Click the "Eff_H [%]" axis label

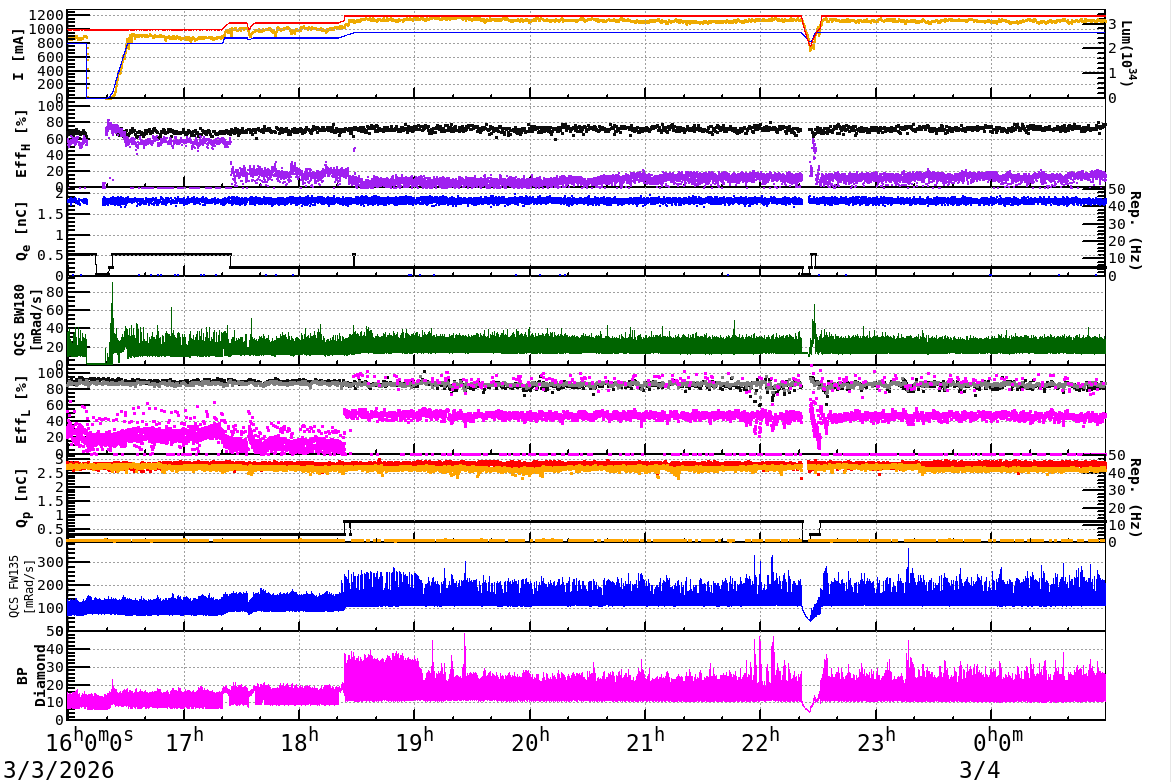[22, 144]
